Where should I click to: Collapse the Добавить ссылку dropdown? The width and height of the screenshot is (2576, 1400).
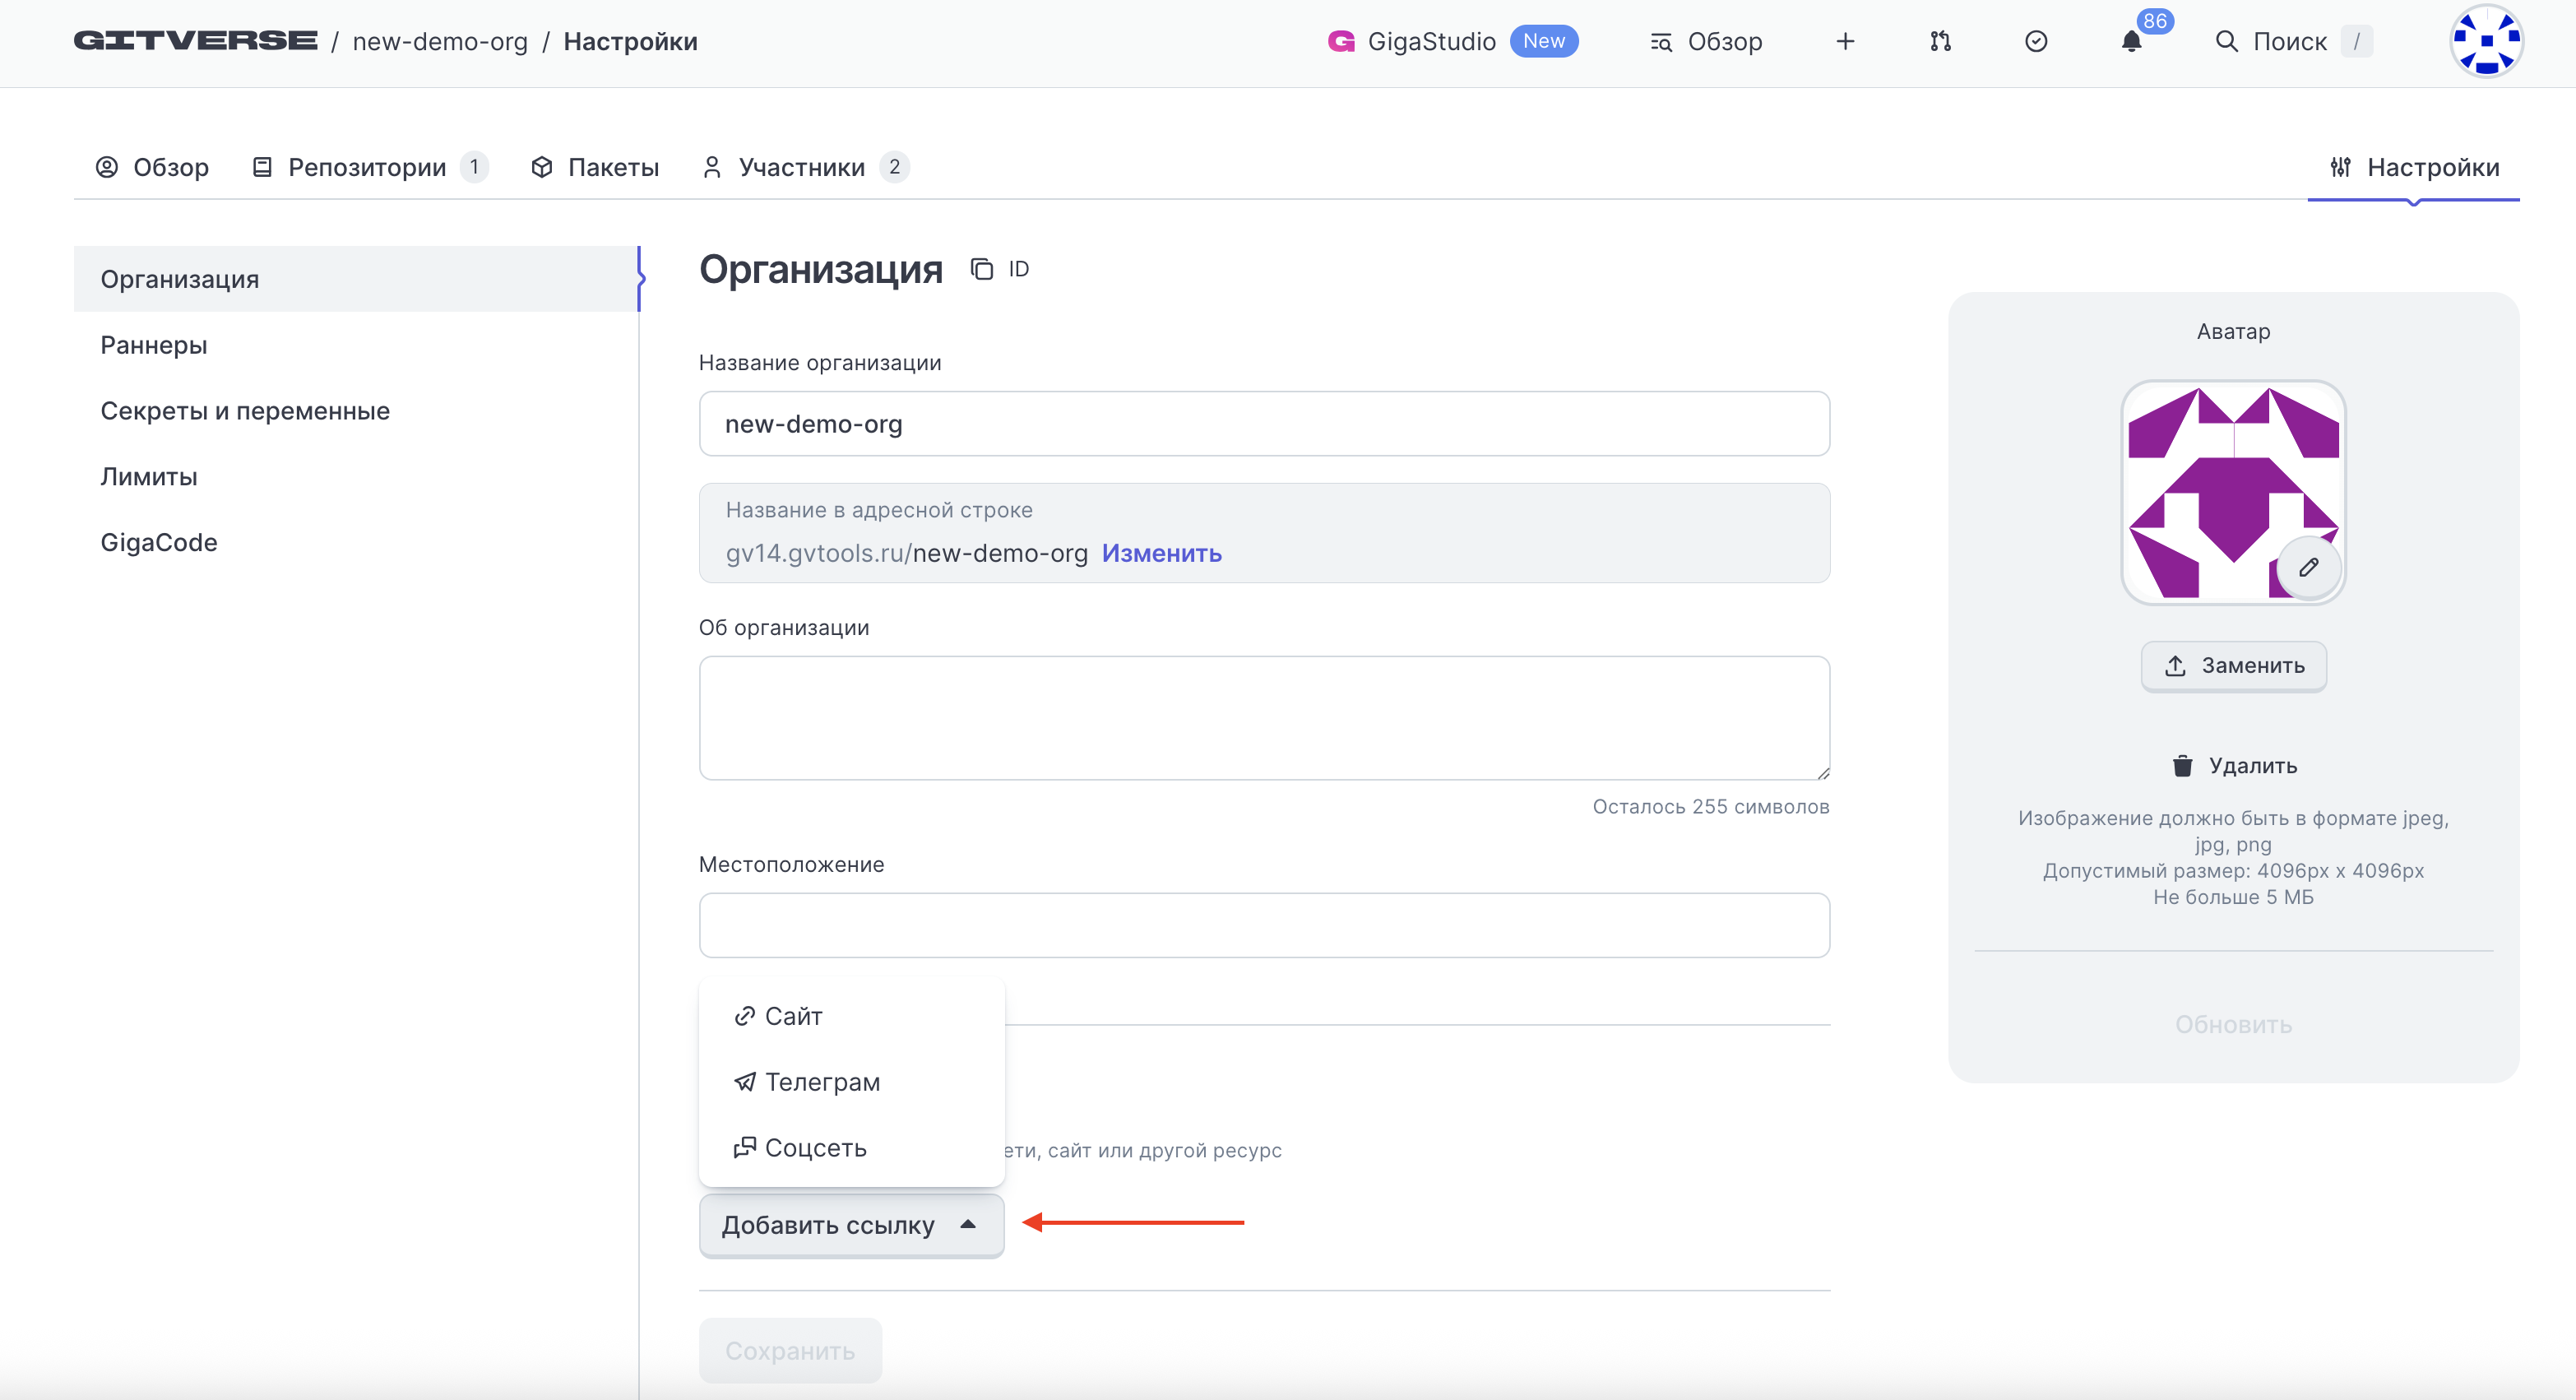click(x=851, y=1225)
